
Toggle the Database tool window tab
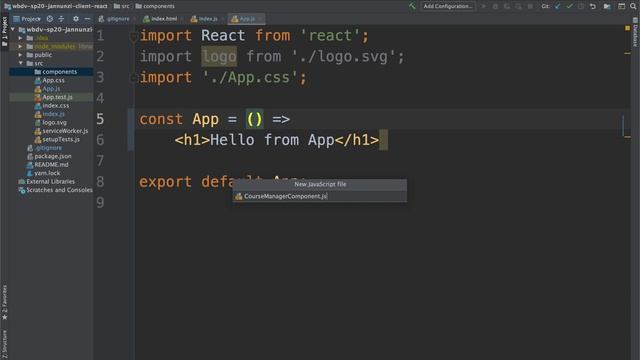pyautogui.click(x=635, y=33)
